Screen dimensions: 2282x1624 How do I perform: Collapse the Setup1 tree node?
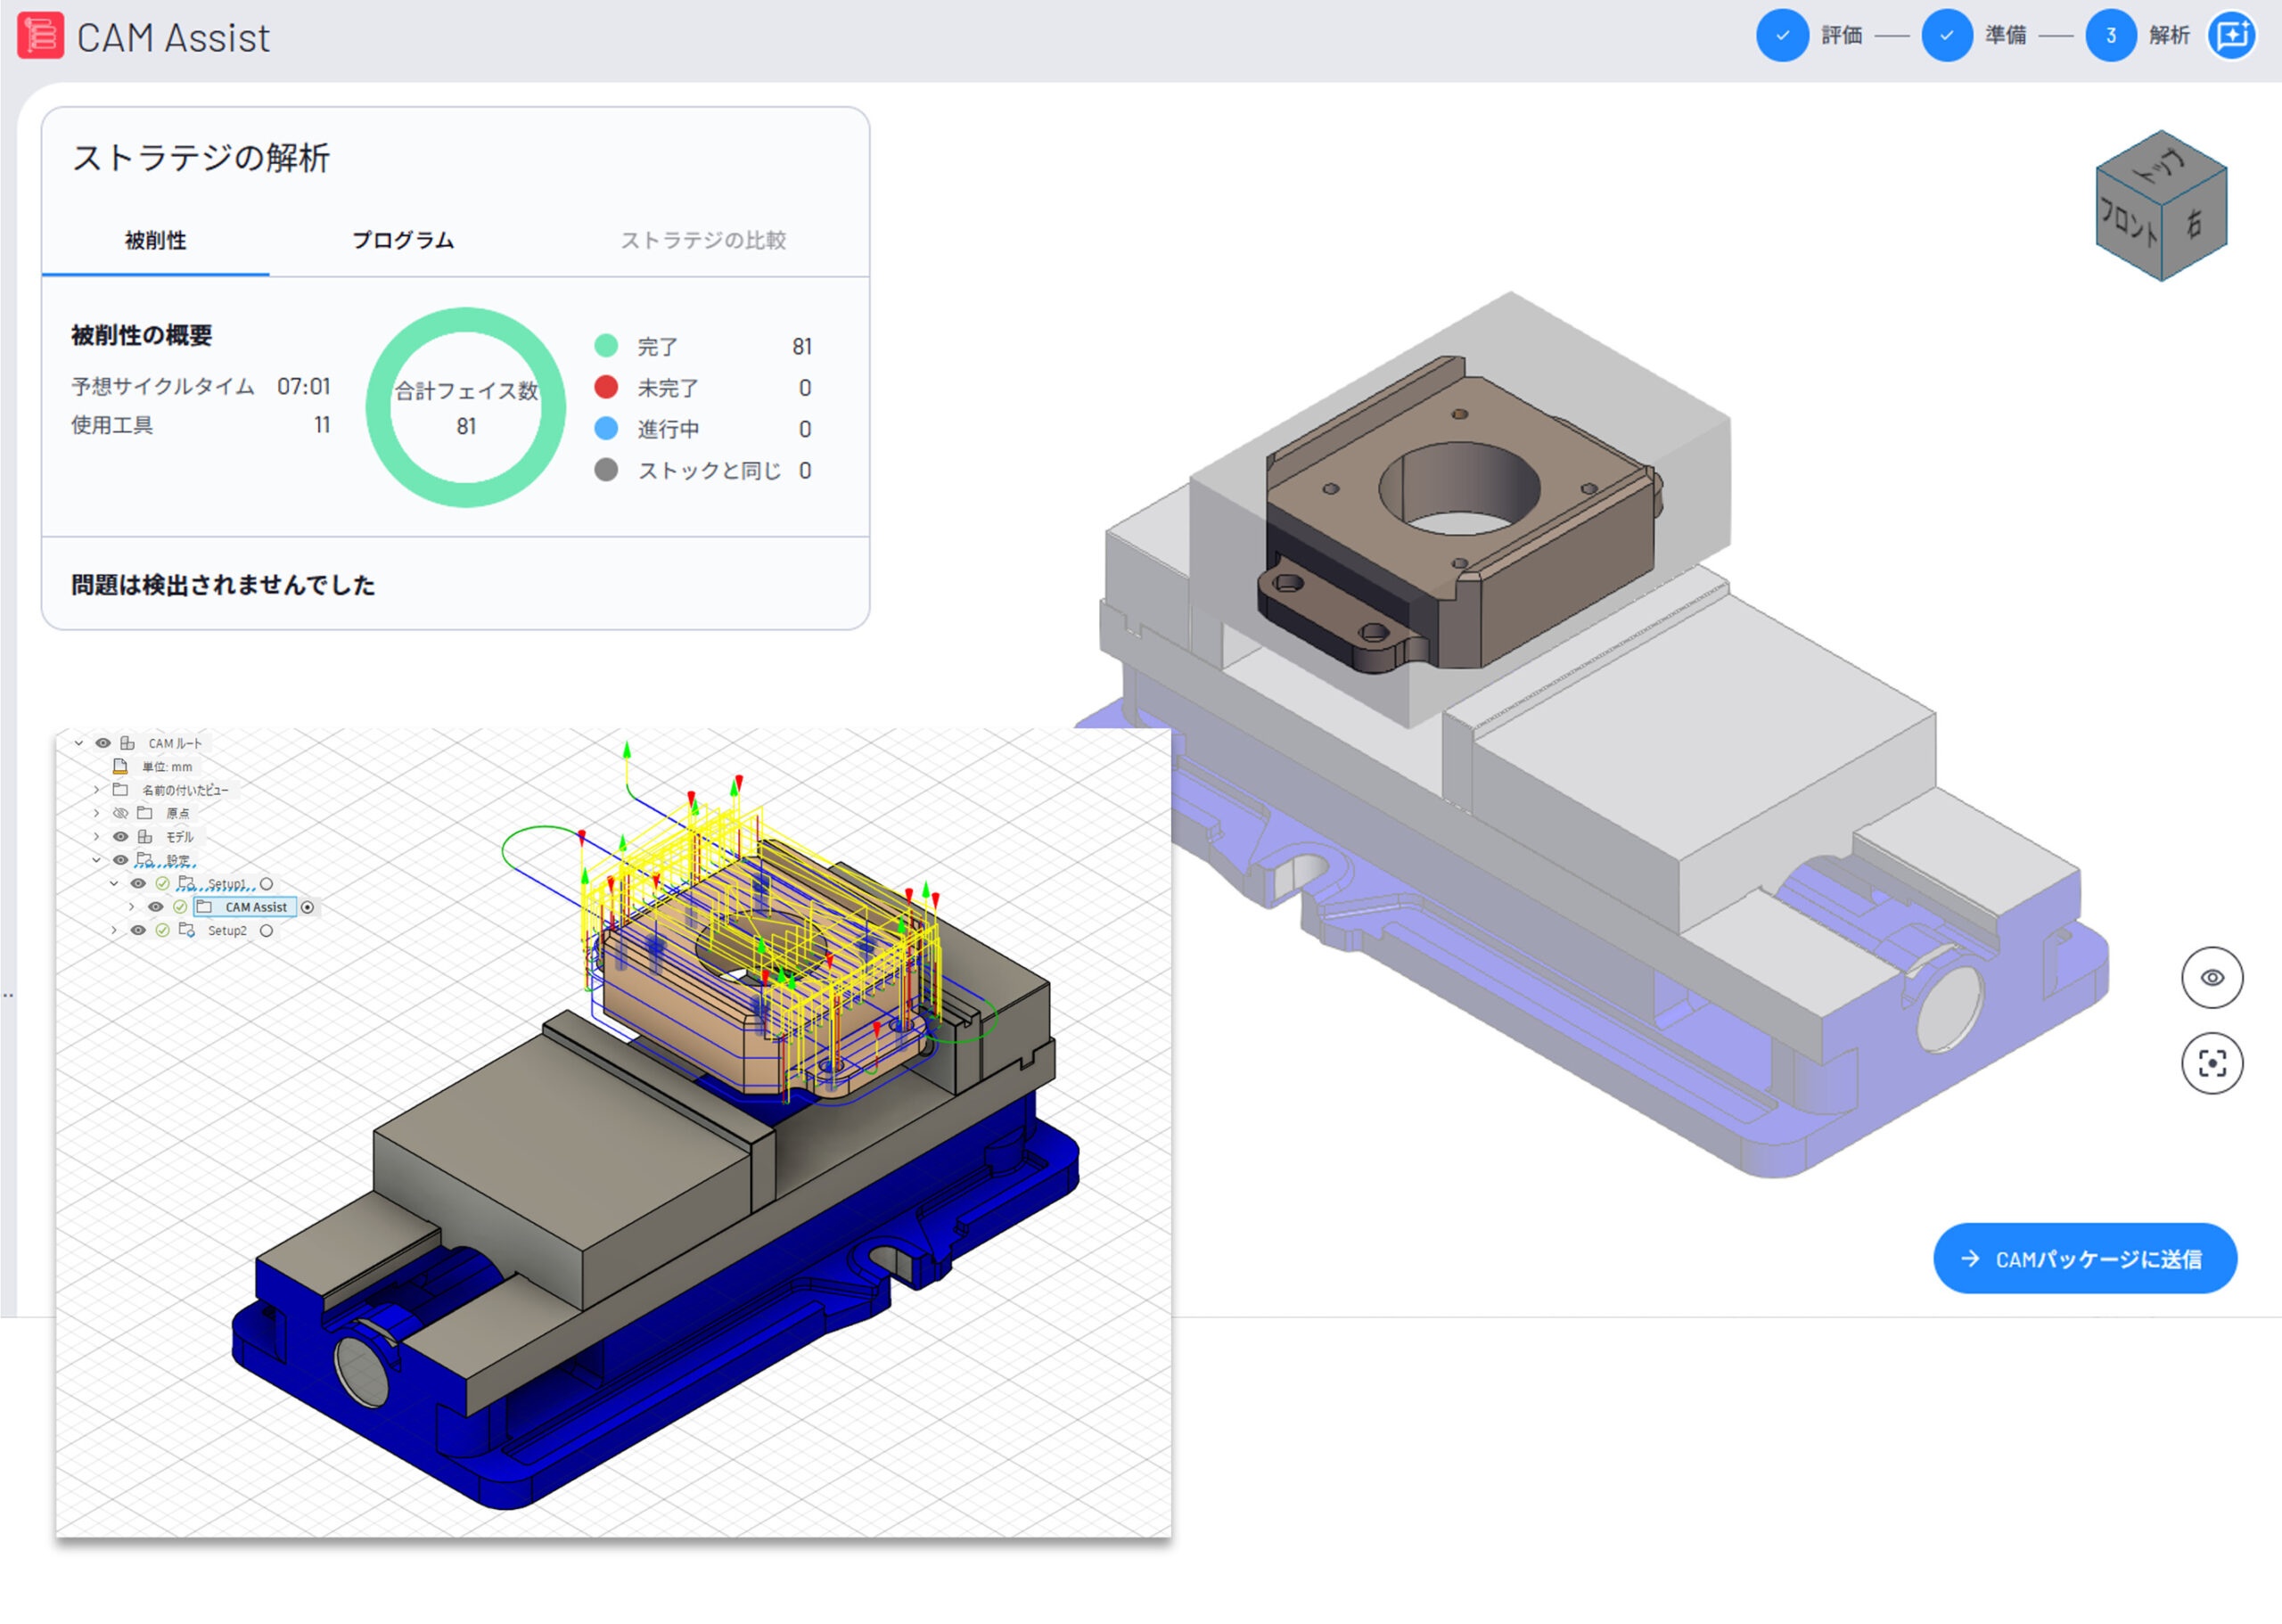click(x=114, y=884)
